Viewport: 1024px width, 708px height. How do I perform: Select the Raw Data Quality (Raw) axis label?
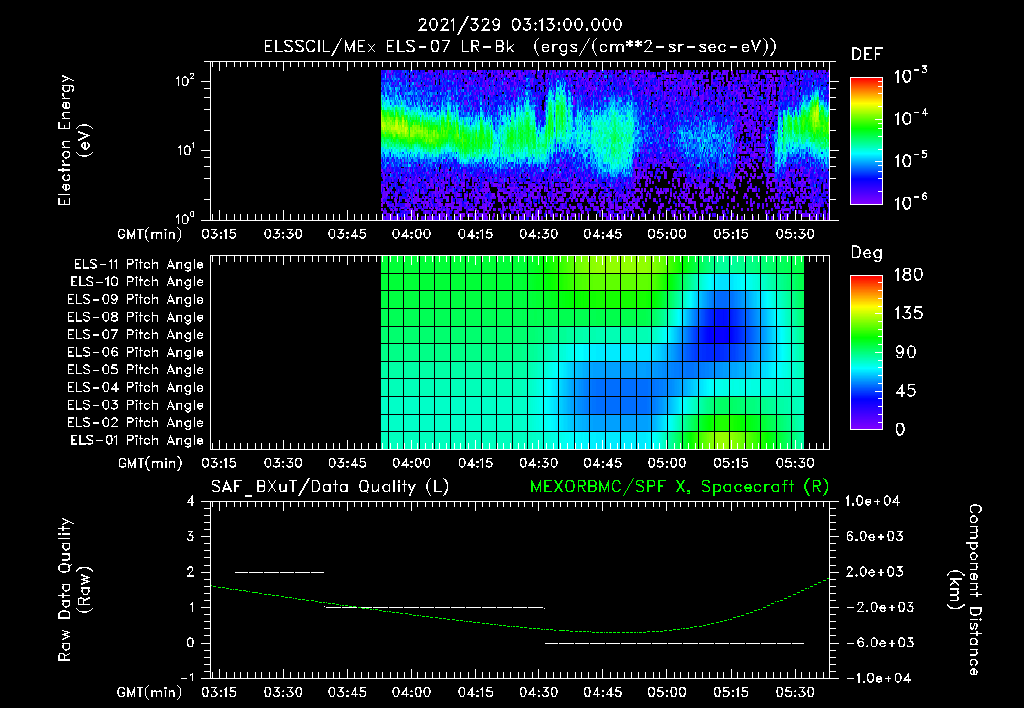[74, 590]
